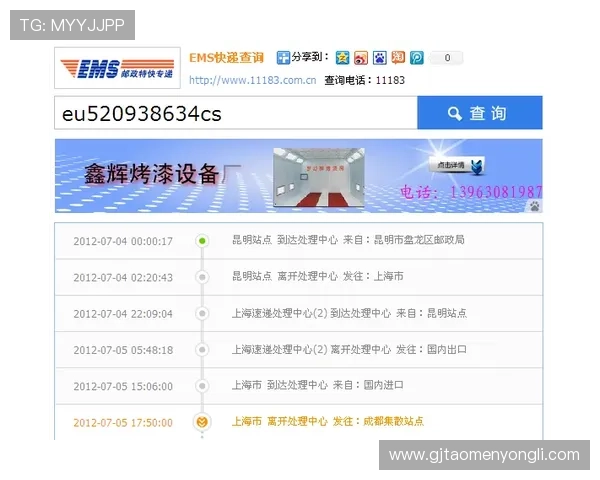Click the magnifier icon in search button
The width and height of the screenshot is (600, 480).
pos(455,114)
